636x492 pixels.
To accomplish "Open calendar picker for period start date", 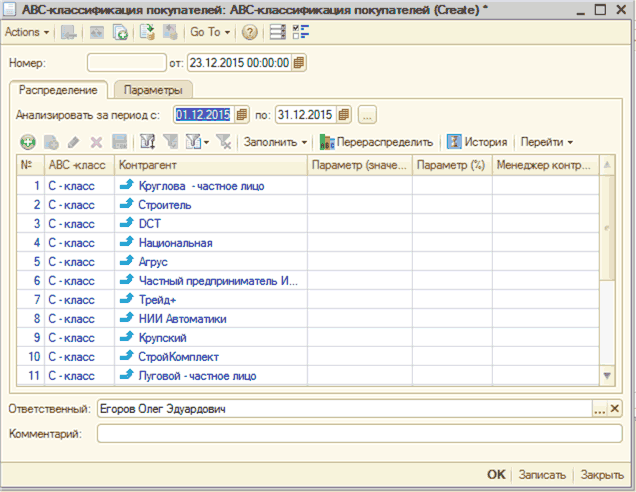I will tap(241, 114).
